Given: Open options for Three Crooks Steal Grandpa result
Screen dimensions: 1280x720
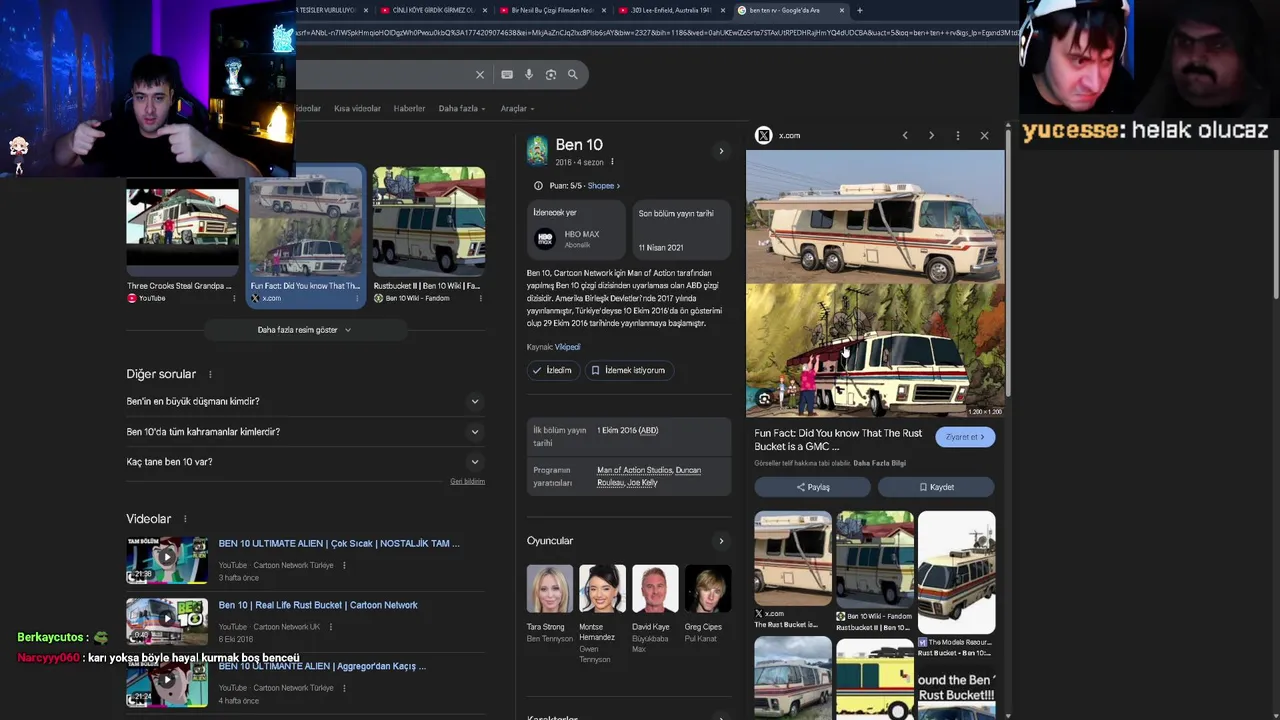Looking at the screenshot, I should [235, 298].
